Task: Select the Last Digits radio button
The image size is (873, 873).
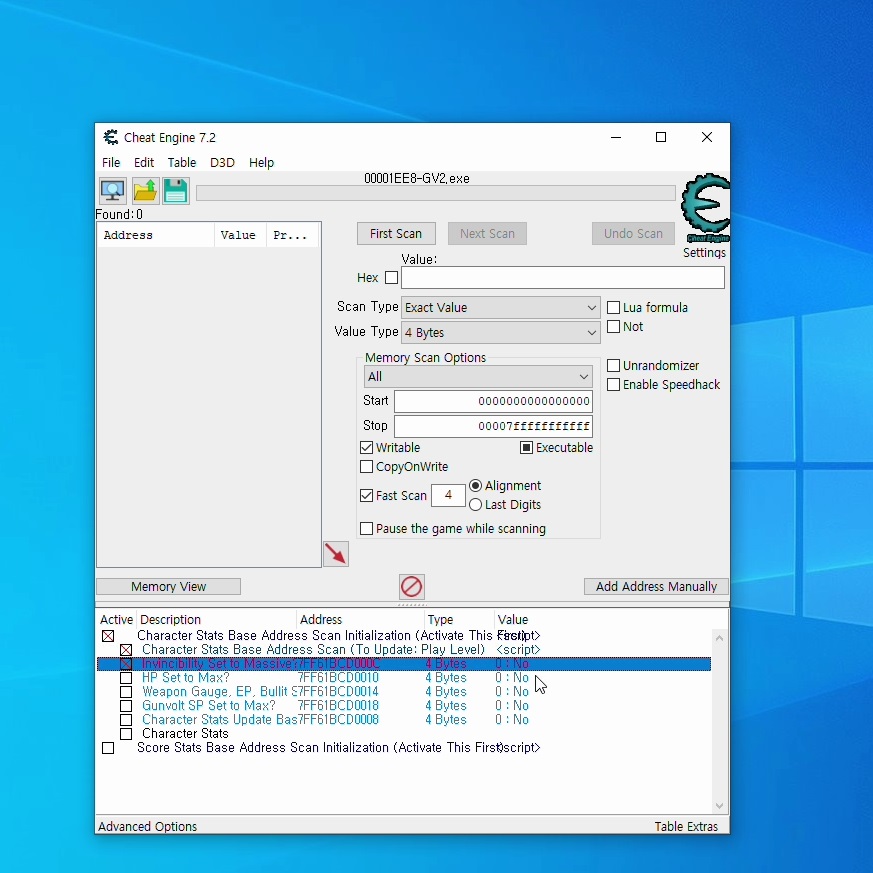Action: pos(475,505)
